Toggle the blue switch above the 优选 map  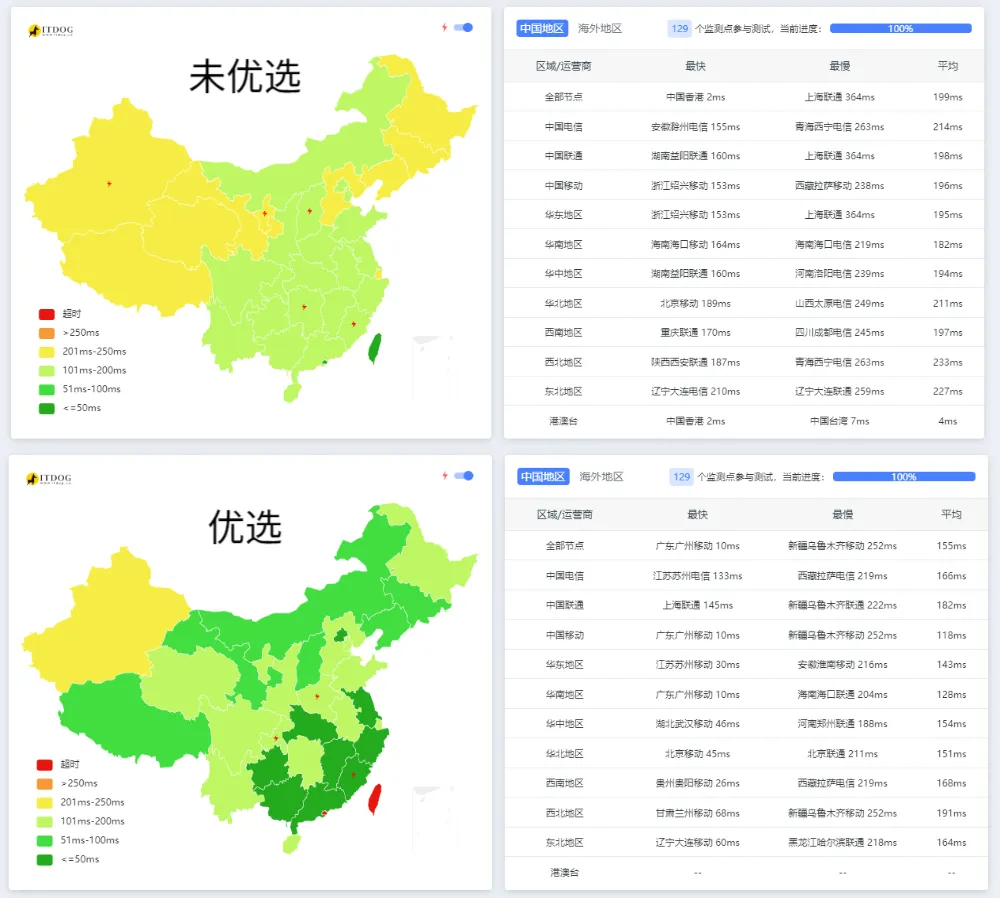click(463, 476)
